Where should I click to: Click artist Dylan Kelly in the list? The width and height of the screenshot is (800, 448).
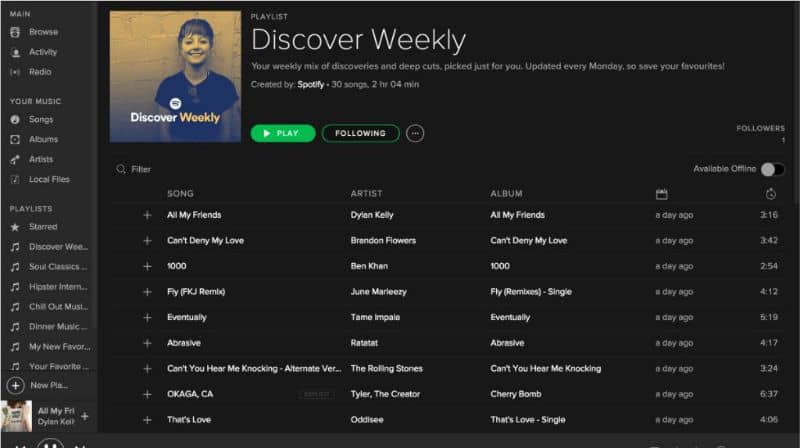point(372,215)
